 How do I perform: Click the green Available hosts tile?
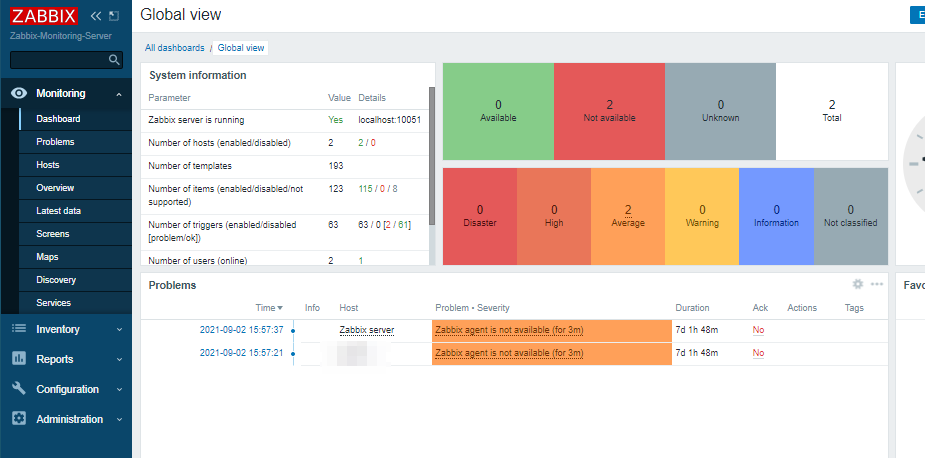pyautogui.click(x=498, y=112)
